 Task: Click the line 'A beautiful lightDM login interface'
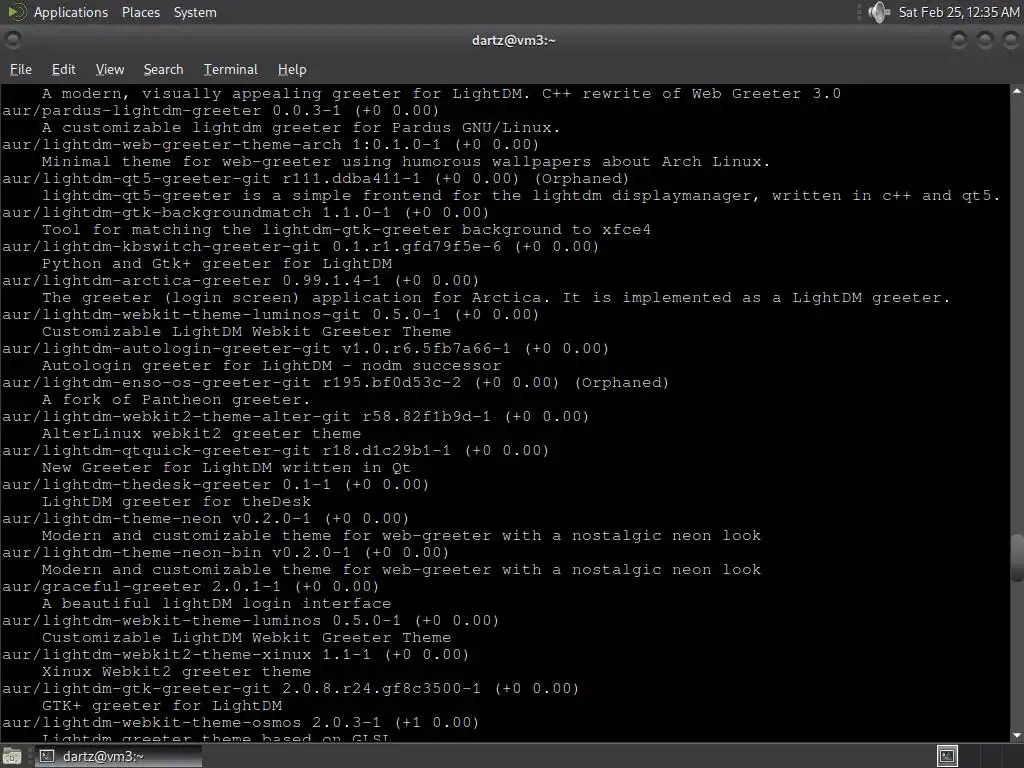217,603
